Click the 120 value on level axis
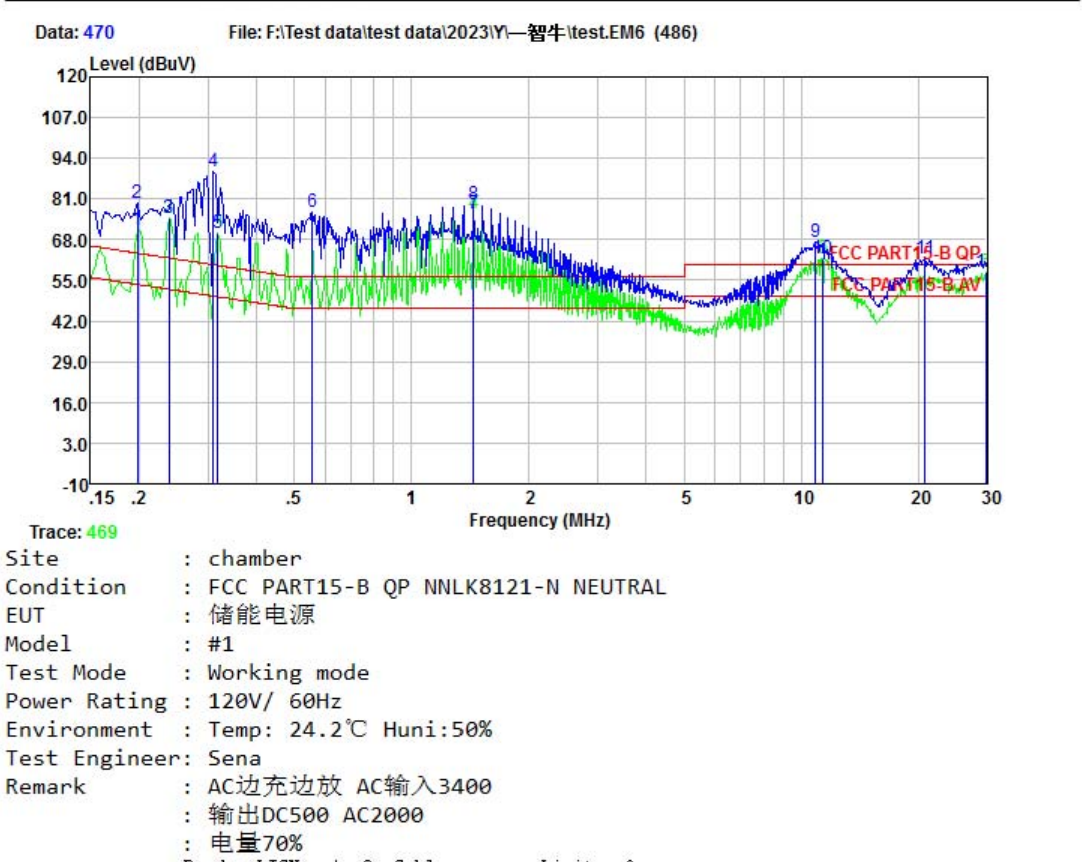This screenshot has height=862, width=1082. (x=71, y=76)
